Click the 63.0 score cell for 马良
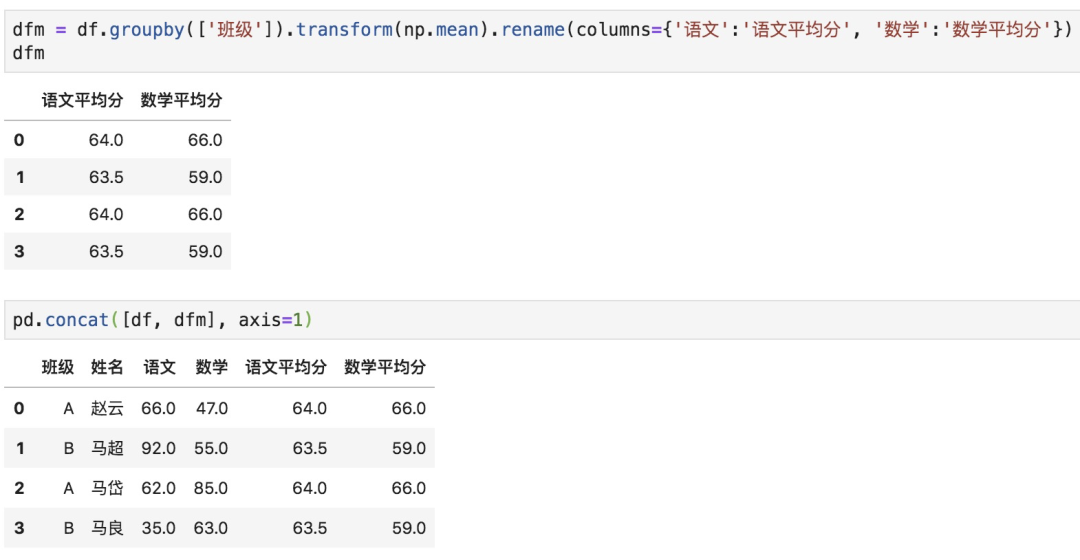This screenshot has width=1080, height=560. pos(211,528)
